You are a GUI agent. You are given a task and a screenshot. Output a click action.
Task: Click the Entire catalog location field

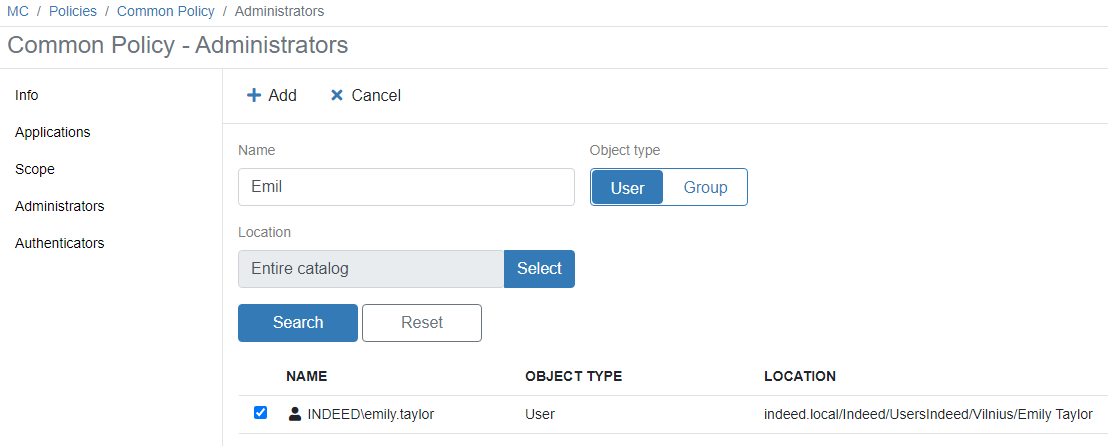371,268
